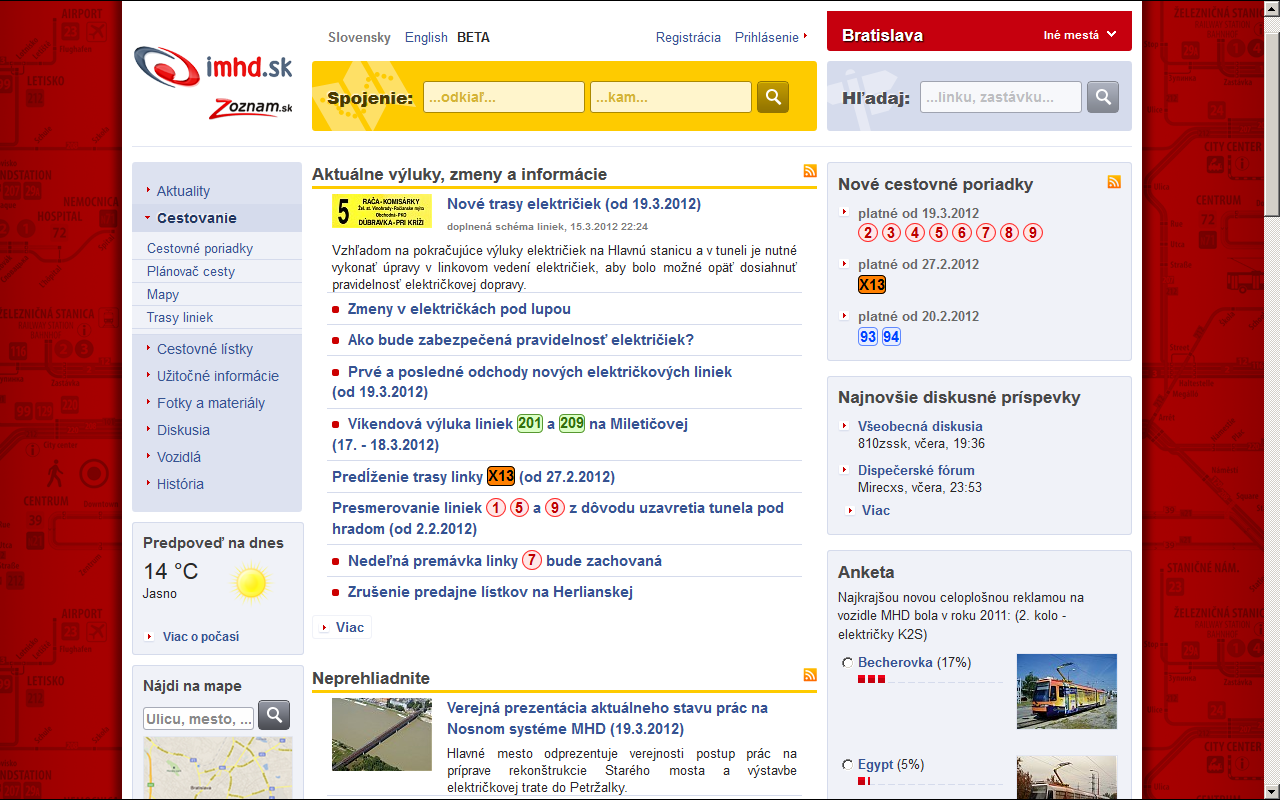The height and width of the screenshot is (800, 1280).
Task: Open RSS feed for Neprehliadnite section
Action: coord(810,675)
